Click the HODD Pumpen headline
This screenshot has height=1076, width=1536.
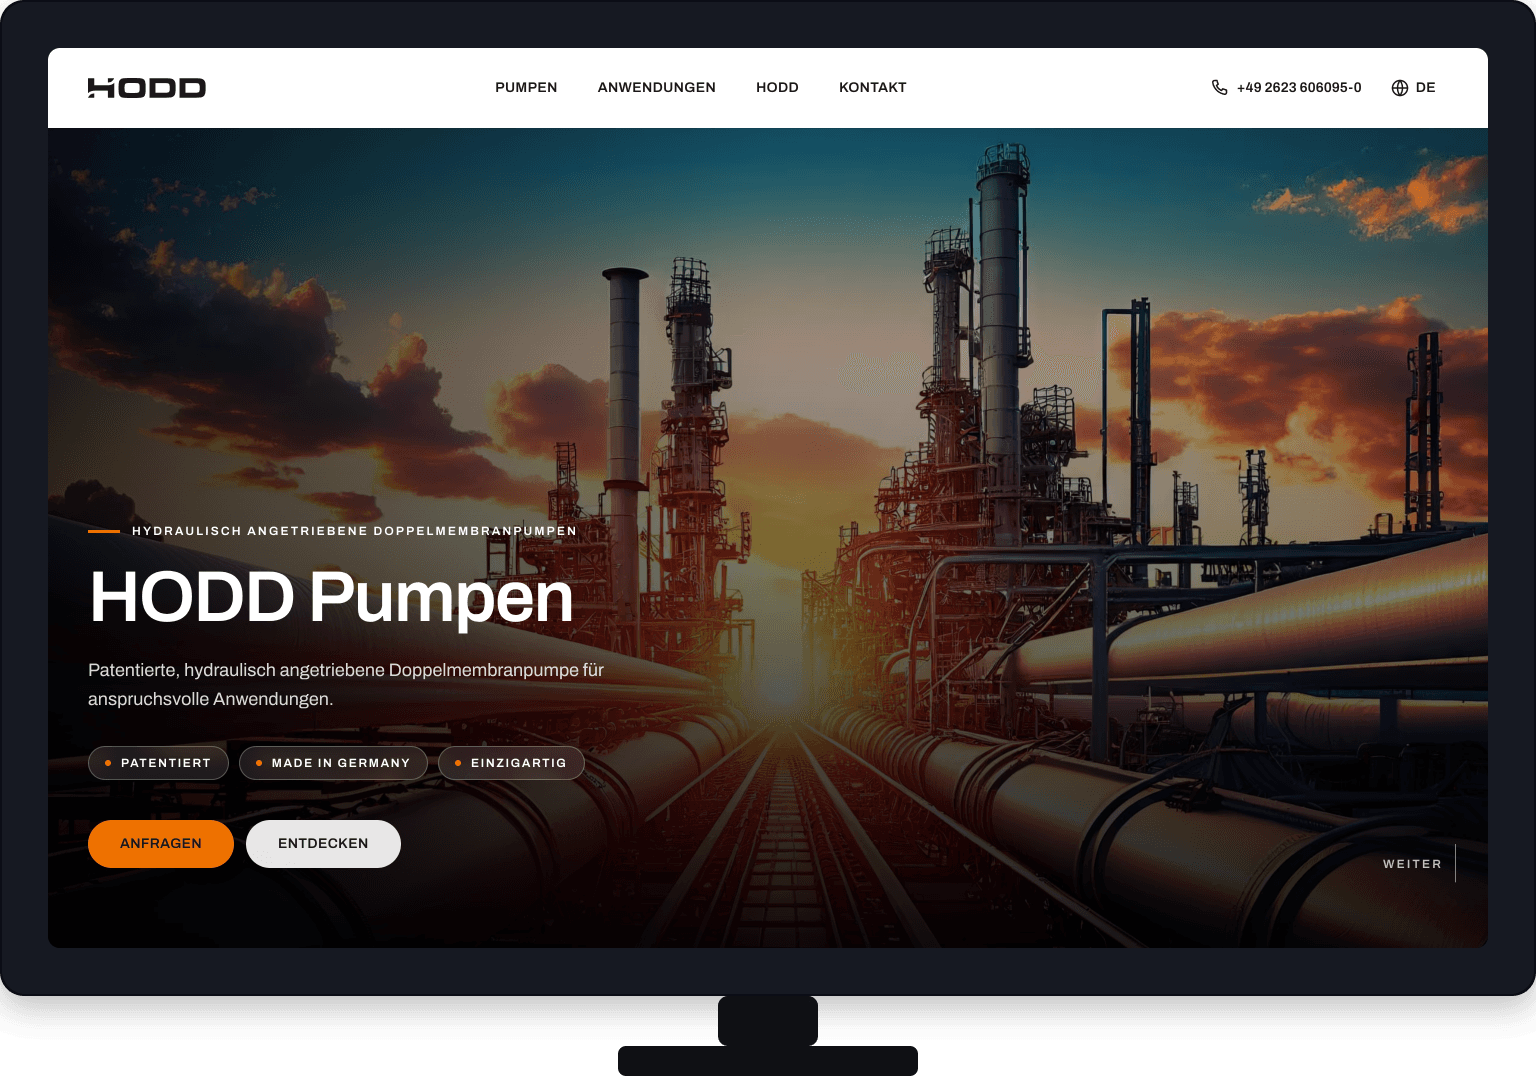point(332,598)
